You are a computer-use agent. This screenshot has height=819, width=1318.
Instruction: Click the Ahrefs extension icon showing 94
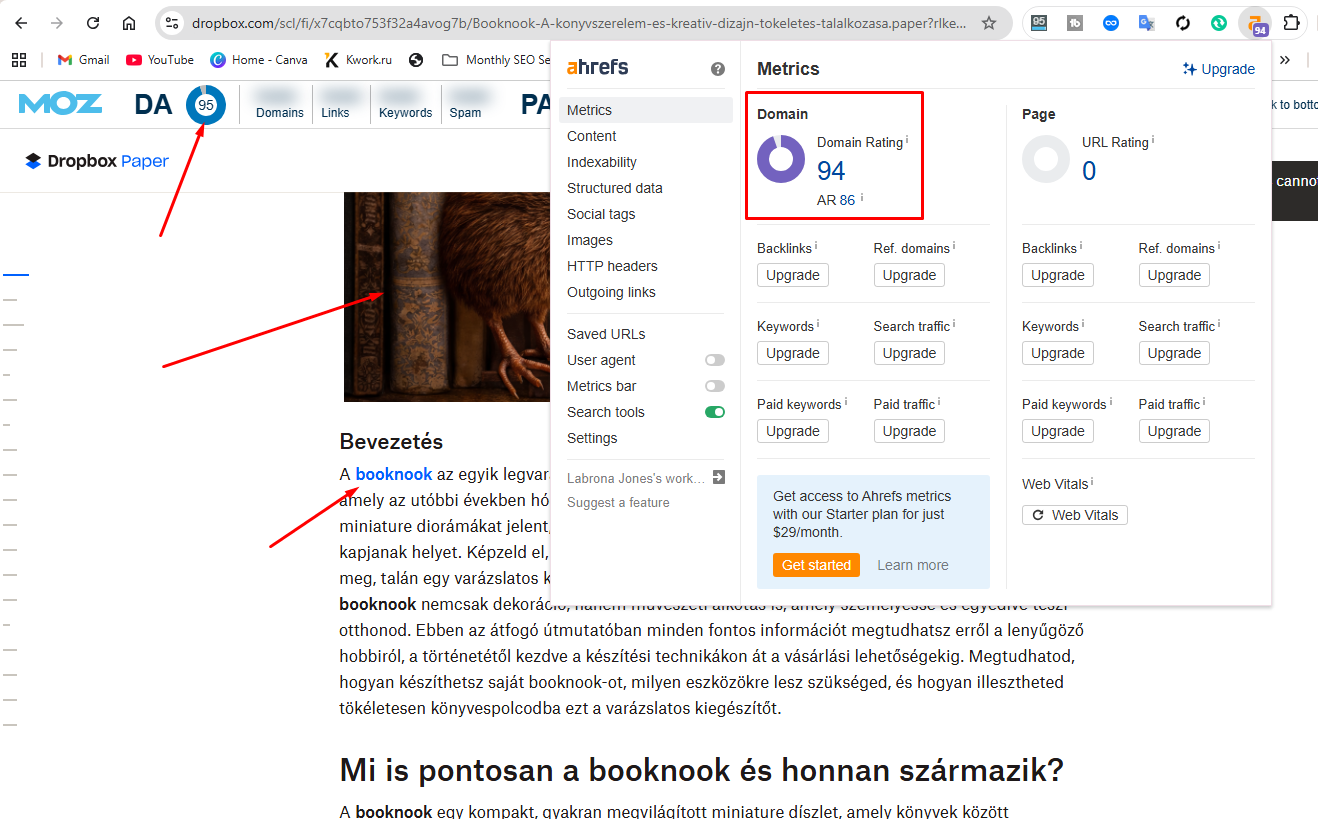[x=1255, y=22]
